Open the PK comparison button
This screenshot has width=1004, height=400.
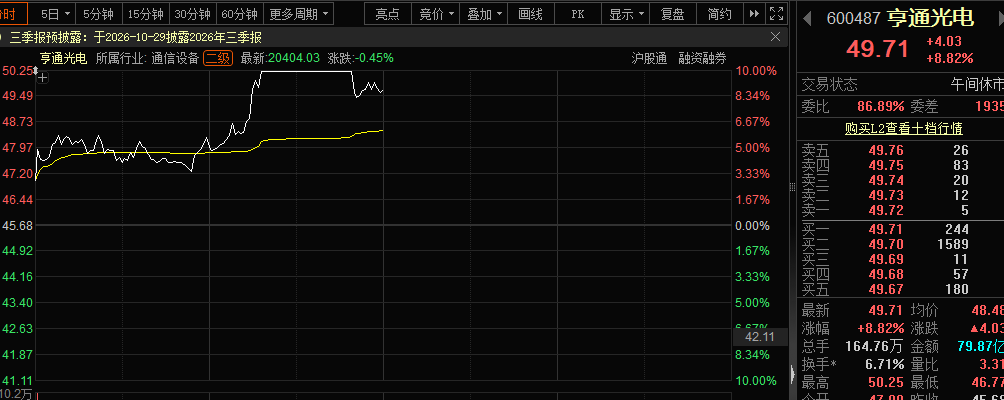click(x=578, y=14)
